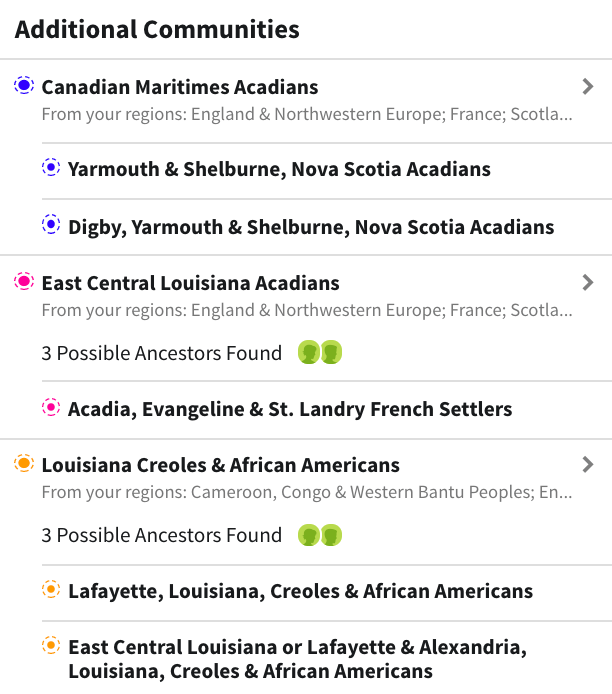Click green ancestor avatars under East Central Louisiana Acadians
612x694 pixels.
coord(320,353)
